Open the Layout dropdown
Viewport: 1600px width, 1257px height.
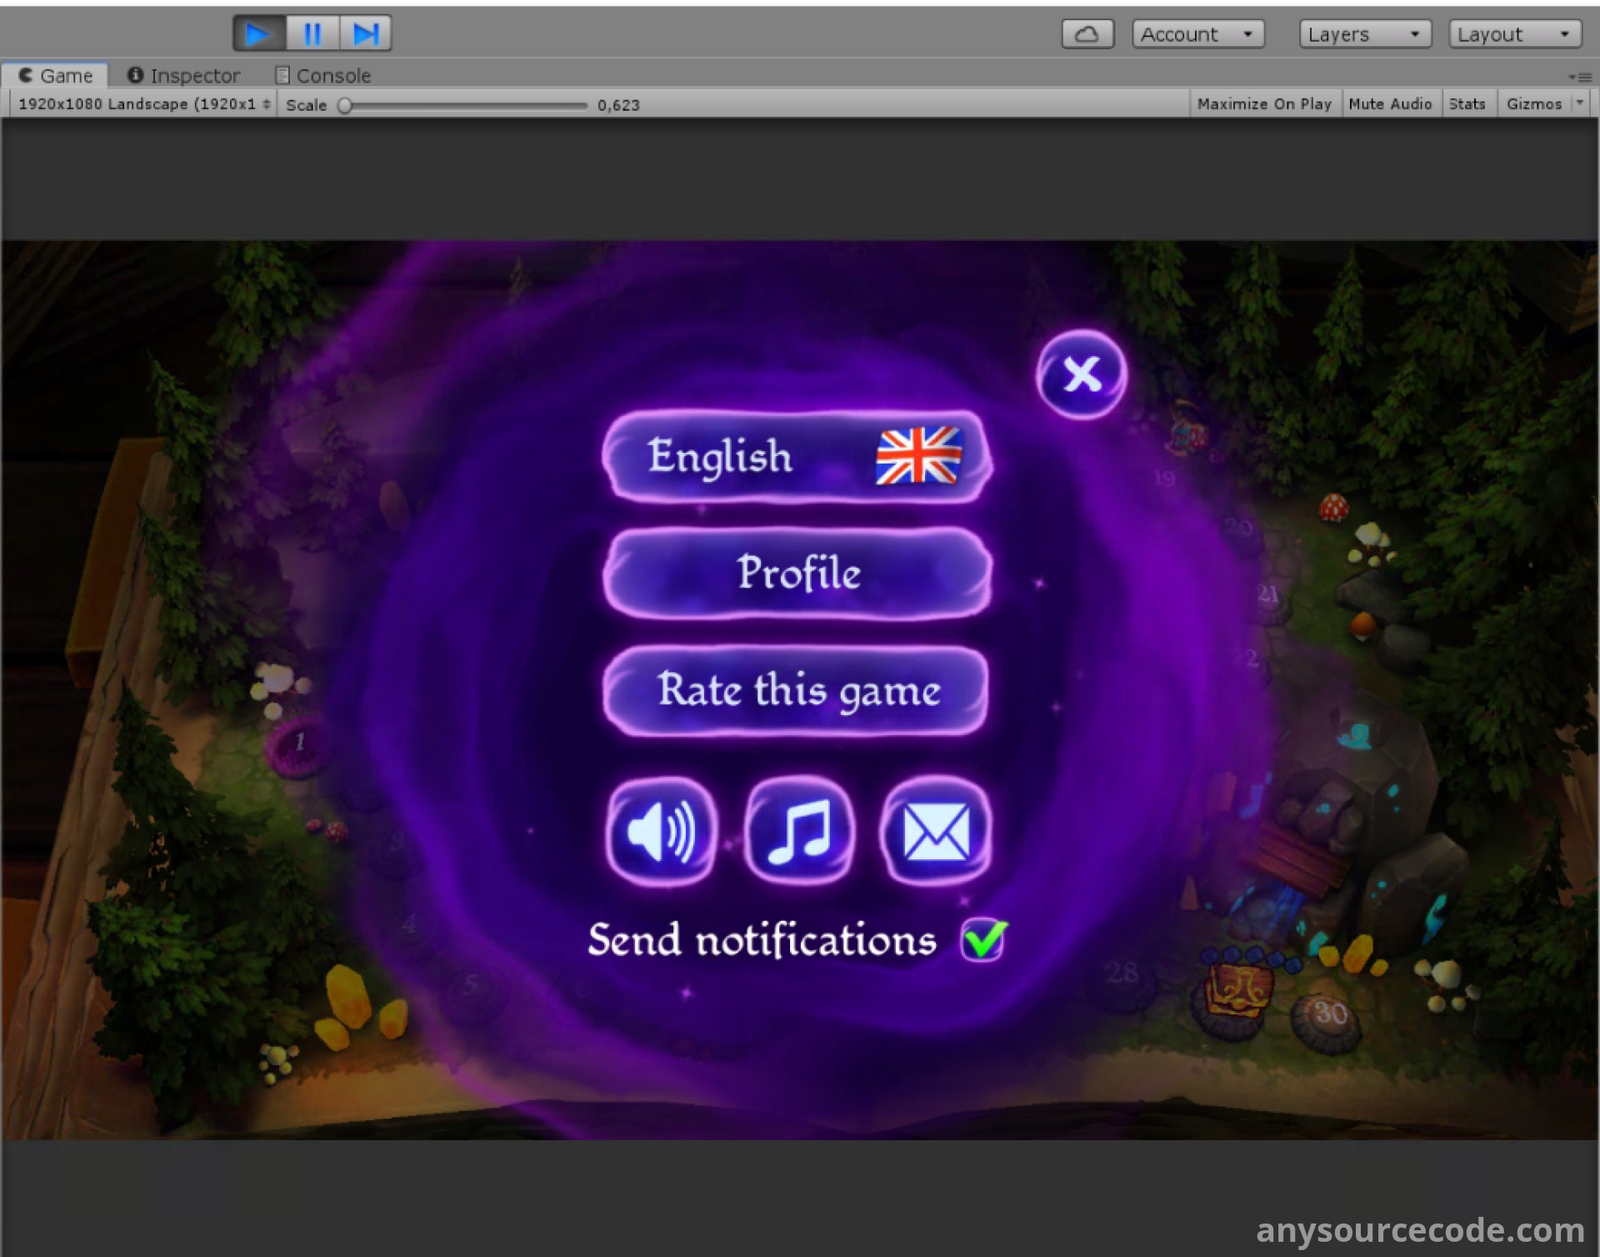[1514, 34]
